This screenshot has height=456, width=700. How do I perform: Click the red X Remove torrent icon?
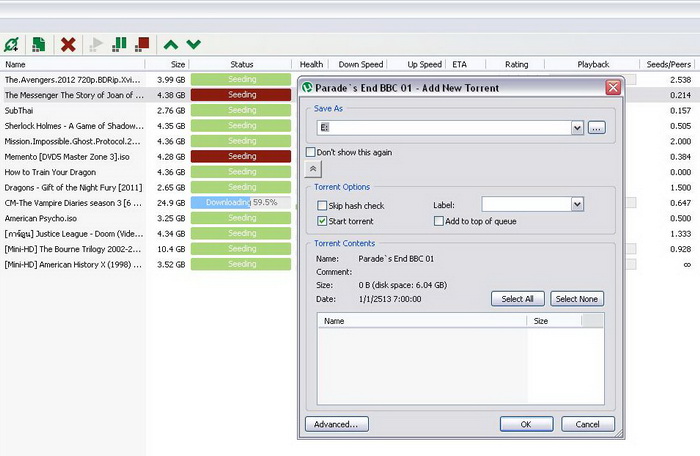coord(68,45)
